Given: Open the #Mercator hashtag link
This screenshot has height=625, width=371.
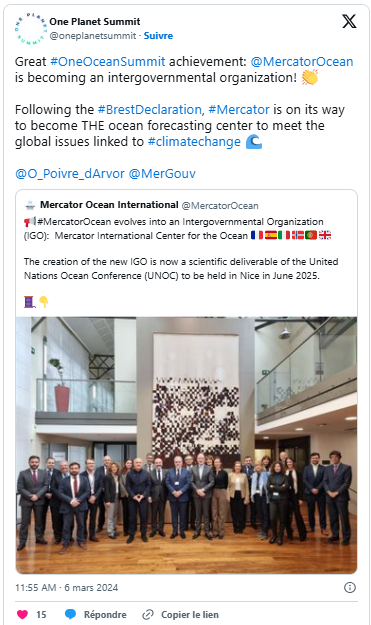Looking at the screenshot, I should click(239, 109).
